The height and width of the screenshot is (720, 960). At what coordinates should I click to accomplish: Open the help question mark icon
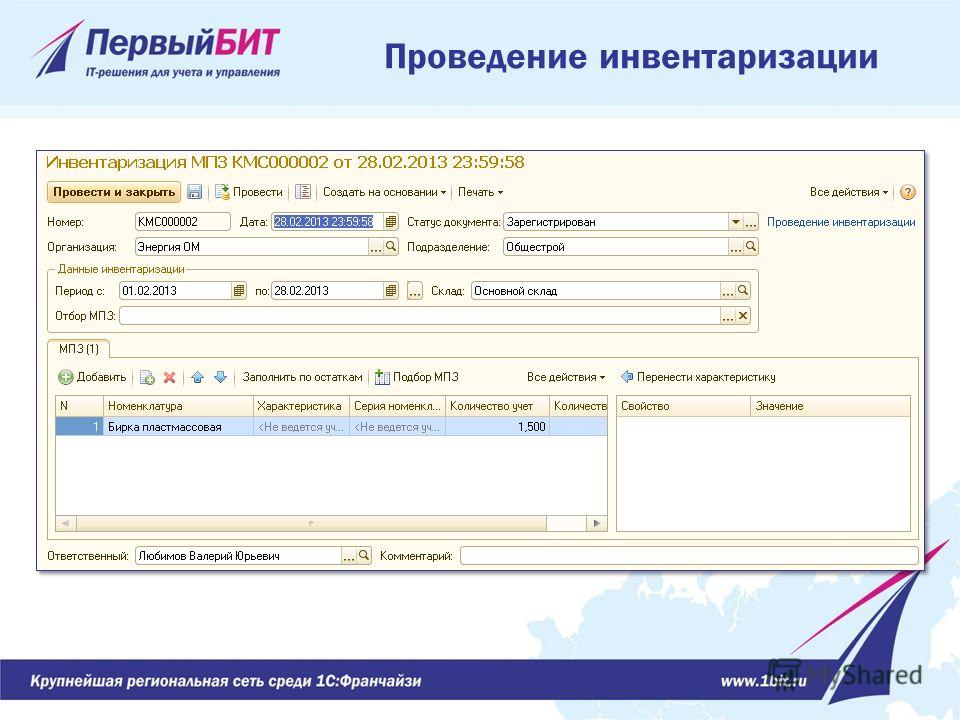click(x=907, y=192)
